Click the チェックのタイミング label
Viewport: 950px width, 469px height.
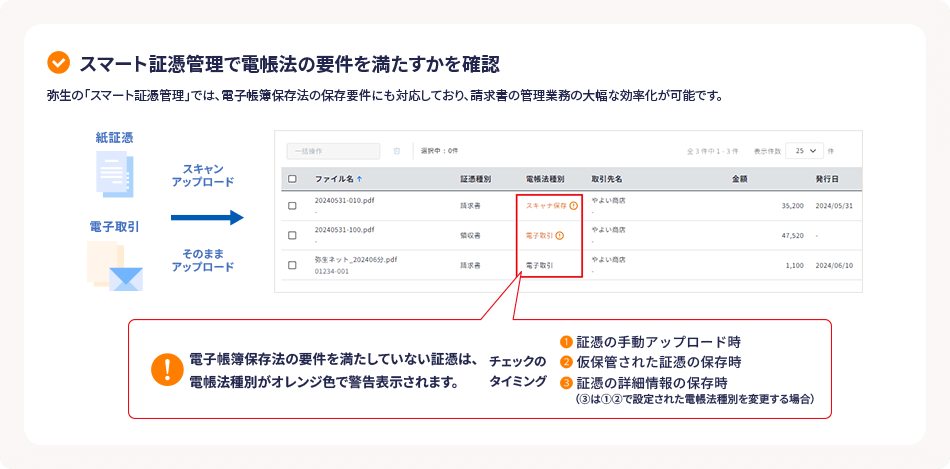tap(517, 371)
